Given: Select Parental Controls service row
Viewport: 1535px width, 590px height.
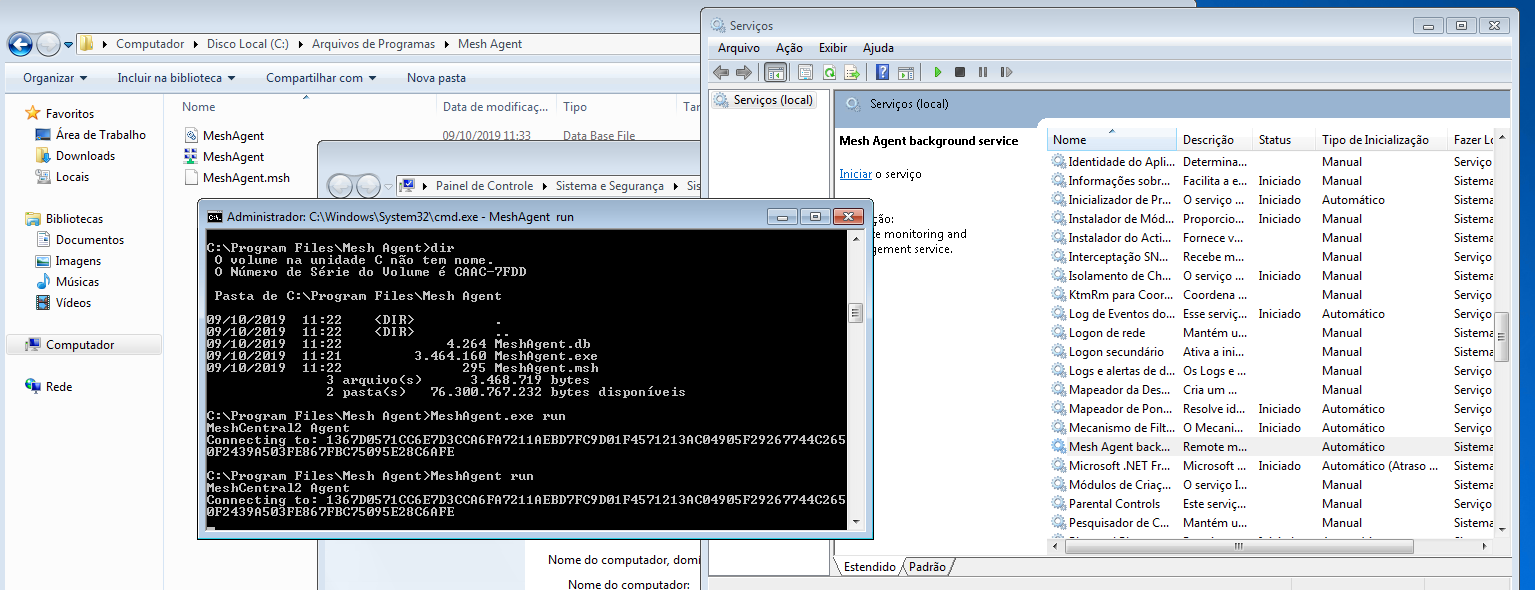Looking at the screenshot, I should point(1272,504).
